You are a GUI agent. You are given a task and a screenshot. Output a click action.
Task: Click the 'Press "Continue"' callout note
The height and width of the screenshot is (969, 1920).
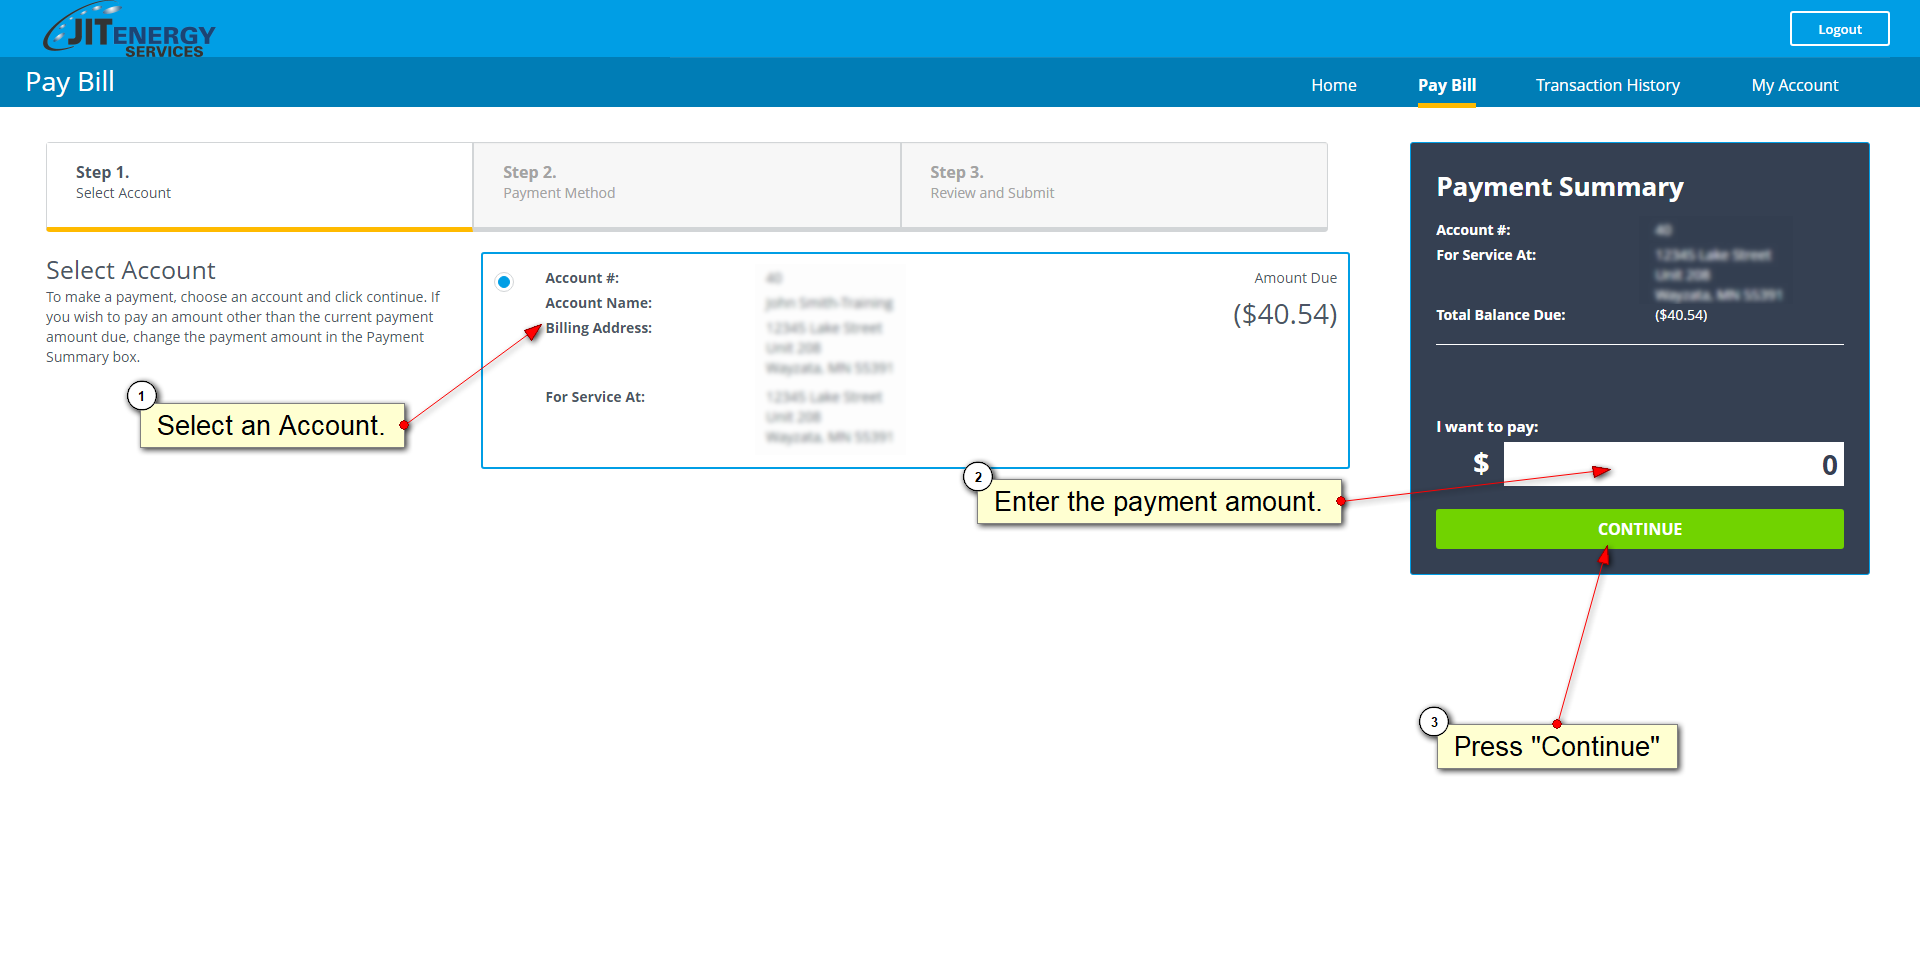click(1556, 747)
